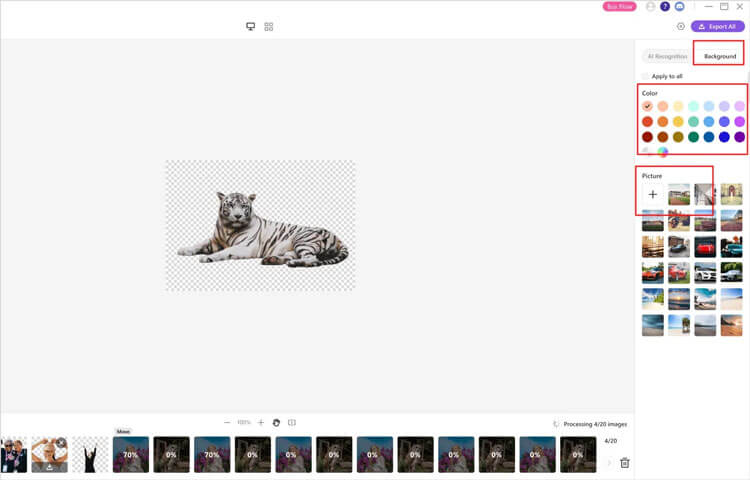The height and width of the screenshot is (480, 750).
Task: Select the light yellow color swatch
Action: pyautogui.click(x=678, y=106)
